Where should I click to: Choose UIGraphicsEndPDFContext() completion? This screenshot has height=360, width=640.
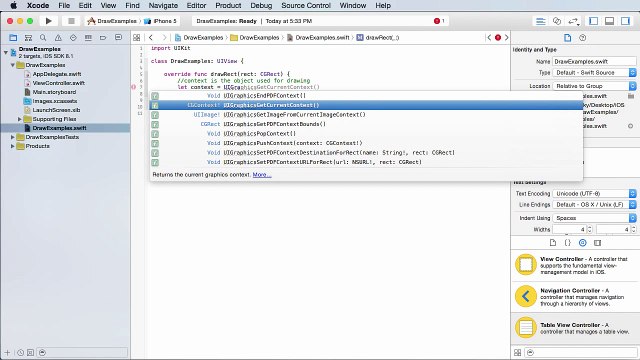[366, 96]
